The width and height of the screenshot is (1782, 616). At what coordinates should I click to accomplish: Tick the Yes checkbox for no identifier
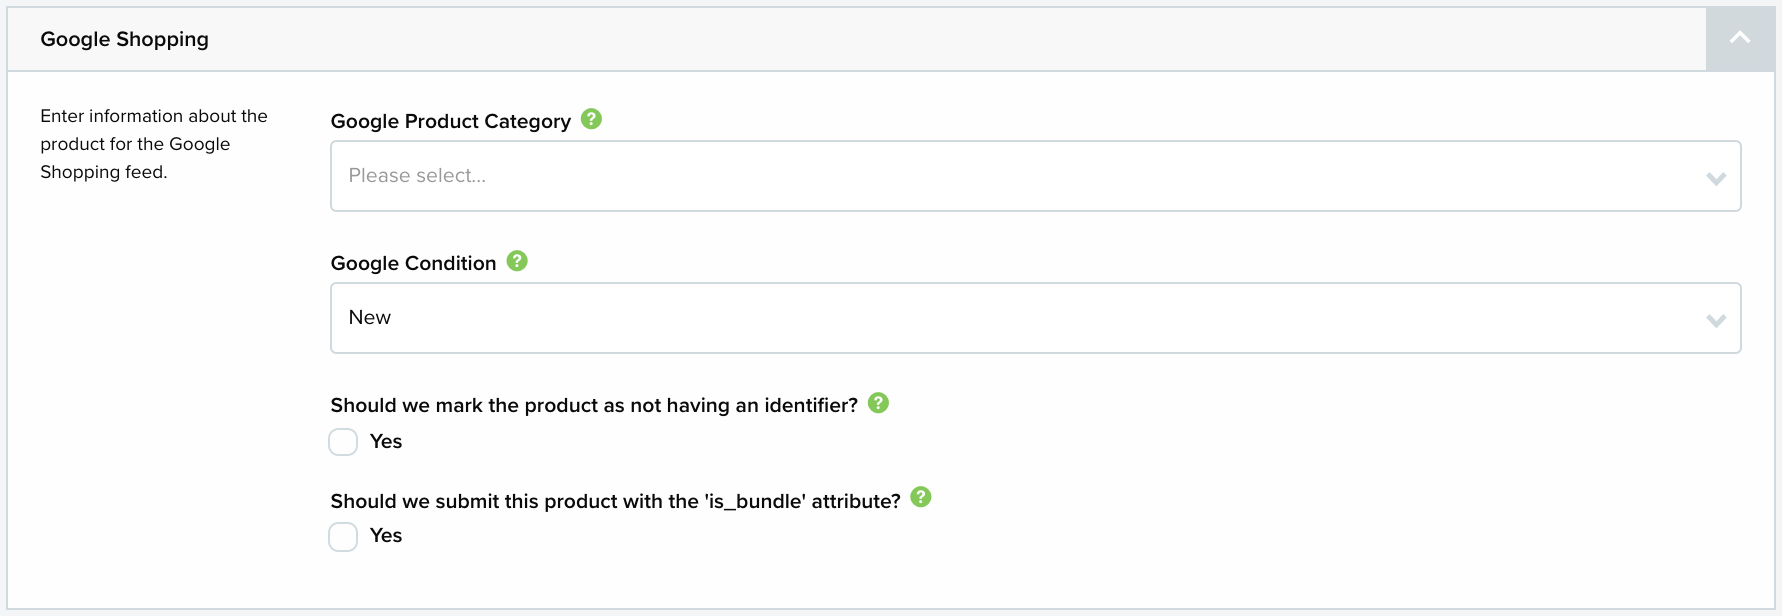343,442
